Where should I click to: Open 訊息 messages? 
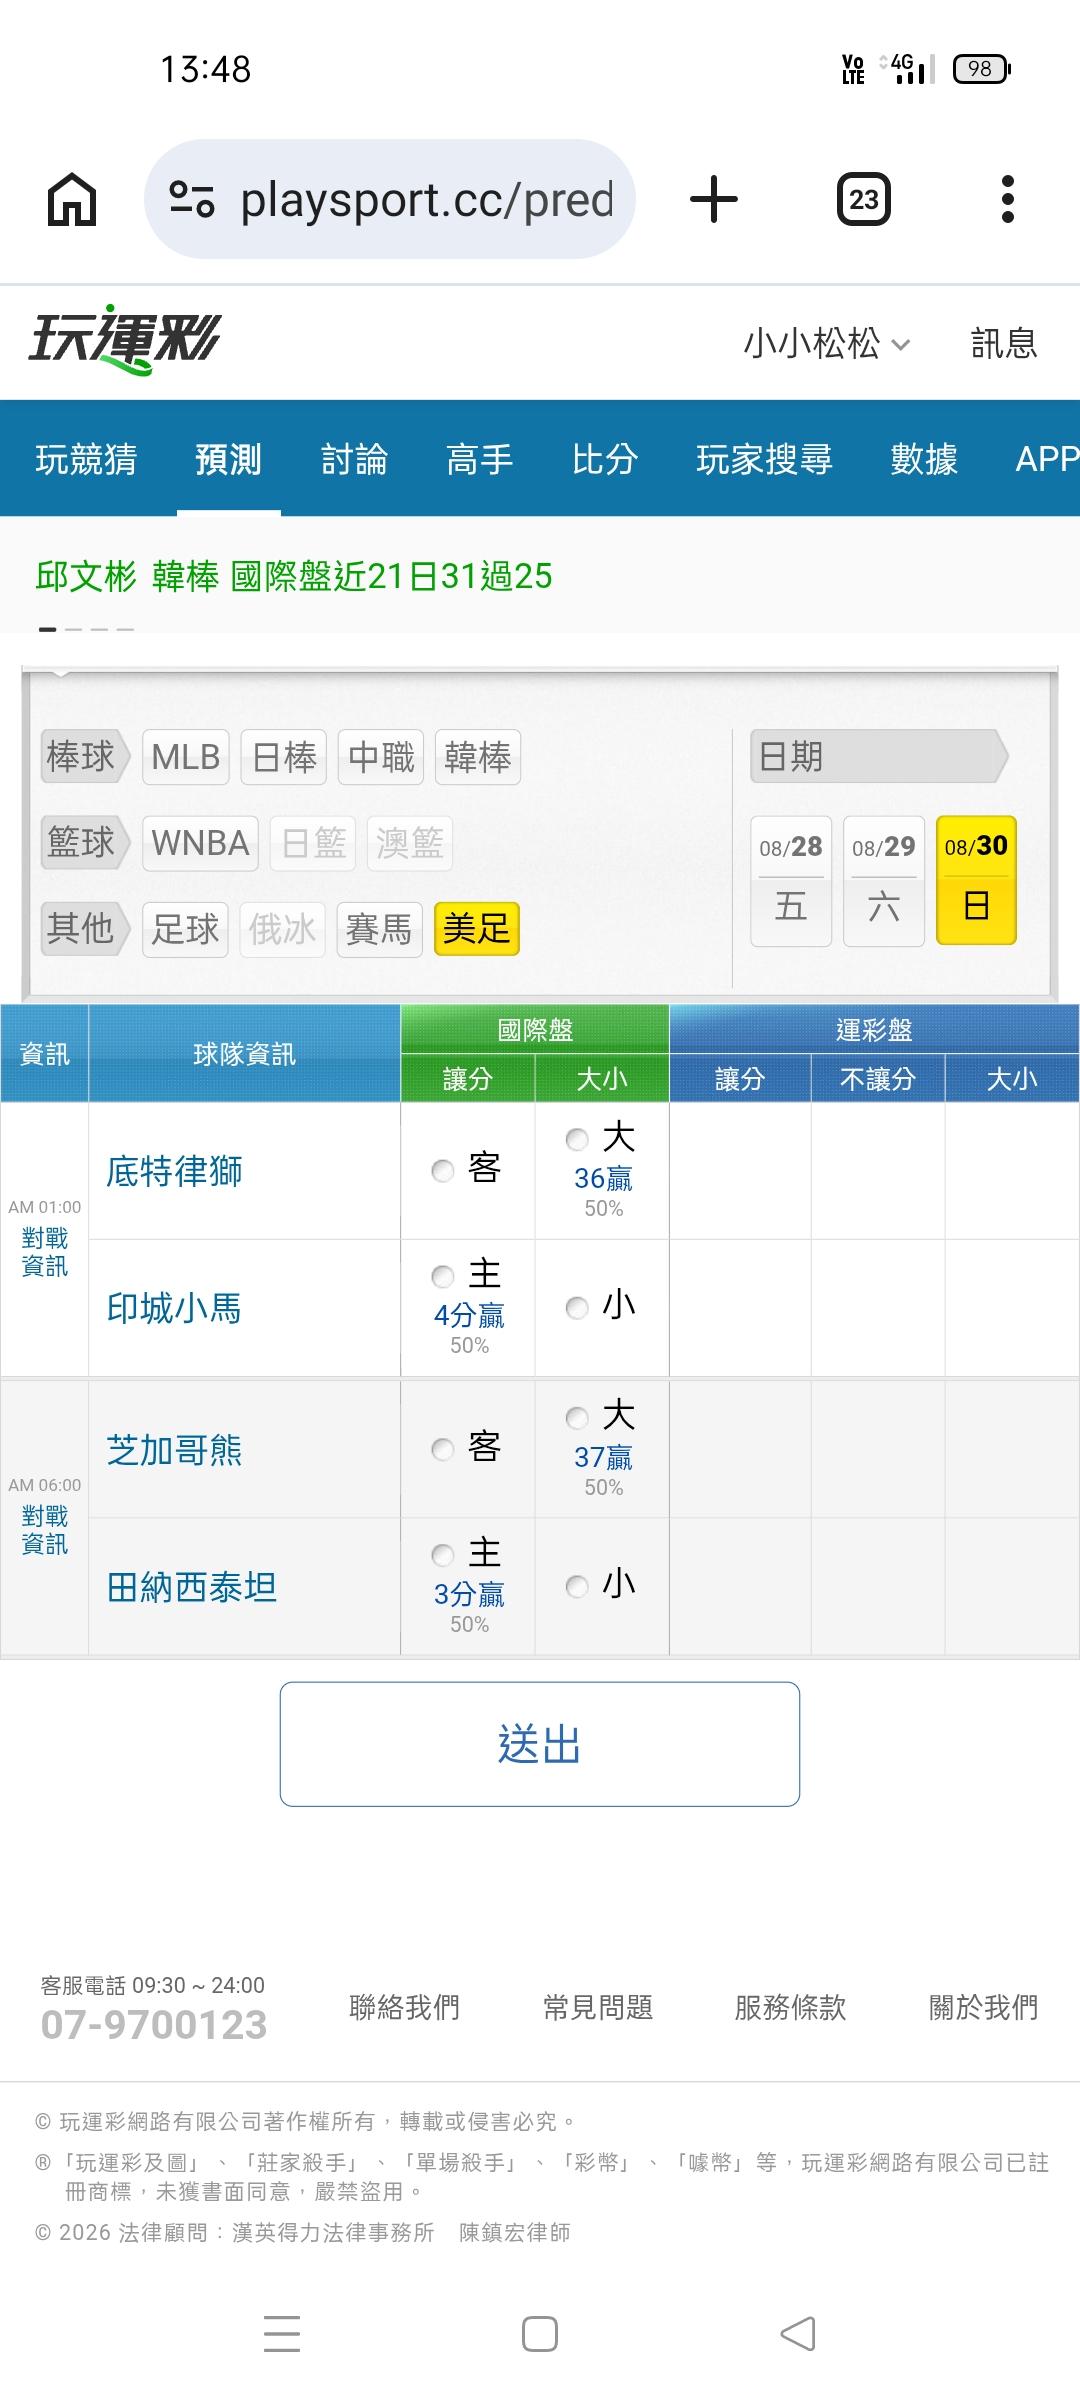pos(1004,343)
